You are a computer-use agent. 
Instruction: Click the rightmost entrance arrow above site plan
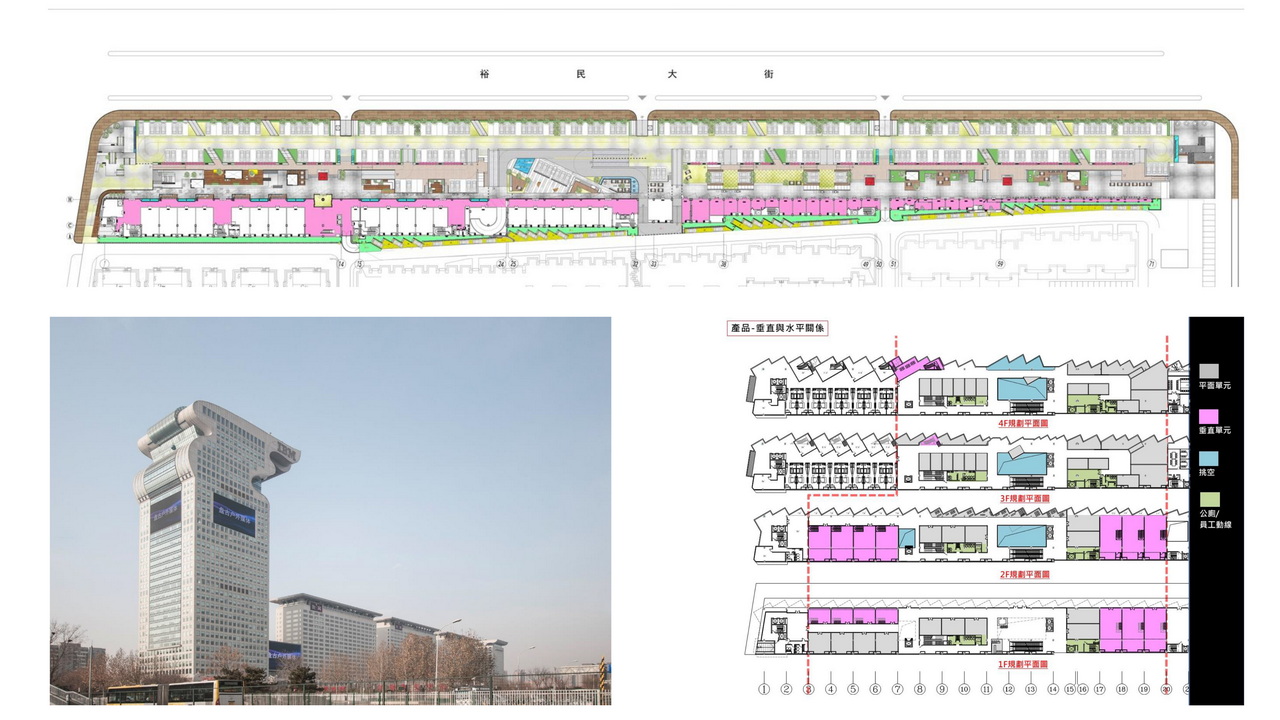click(885, 98)
